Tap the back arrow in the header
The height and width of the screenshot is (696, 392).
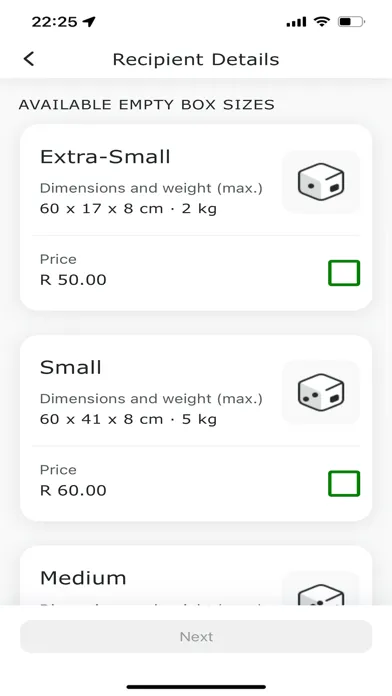coord(29,59)
